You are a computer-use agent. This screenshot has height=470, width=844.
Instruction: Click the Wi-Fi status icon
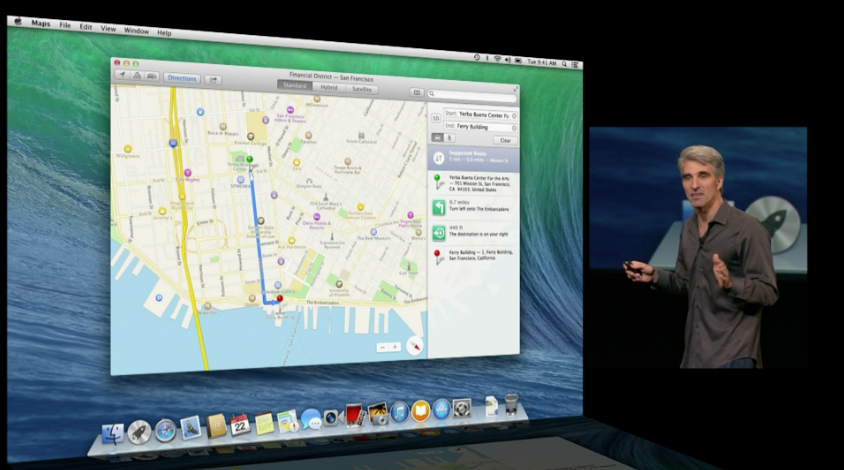point(497,59)
